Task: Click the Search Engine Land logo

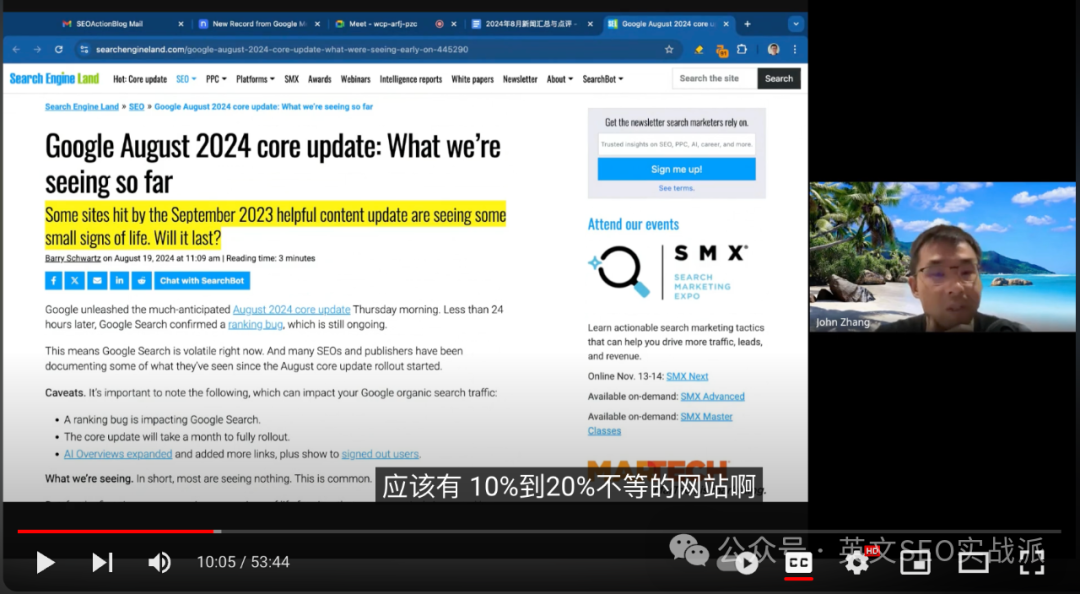Action: [x=53, y=78]
